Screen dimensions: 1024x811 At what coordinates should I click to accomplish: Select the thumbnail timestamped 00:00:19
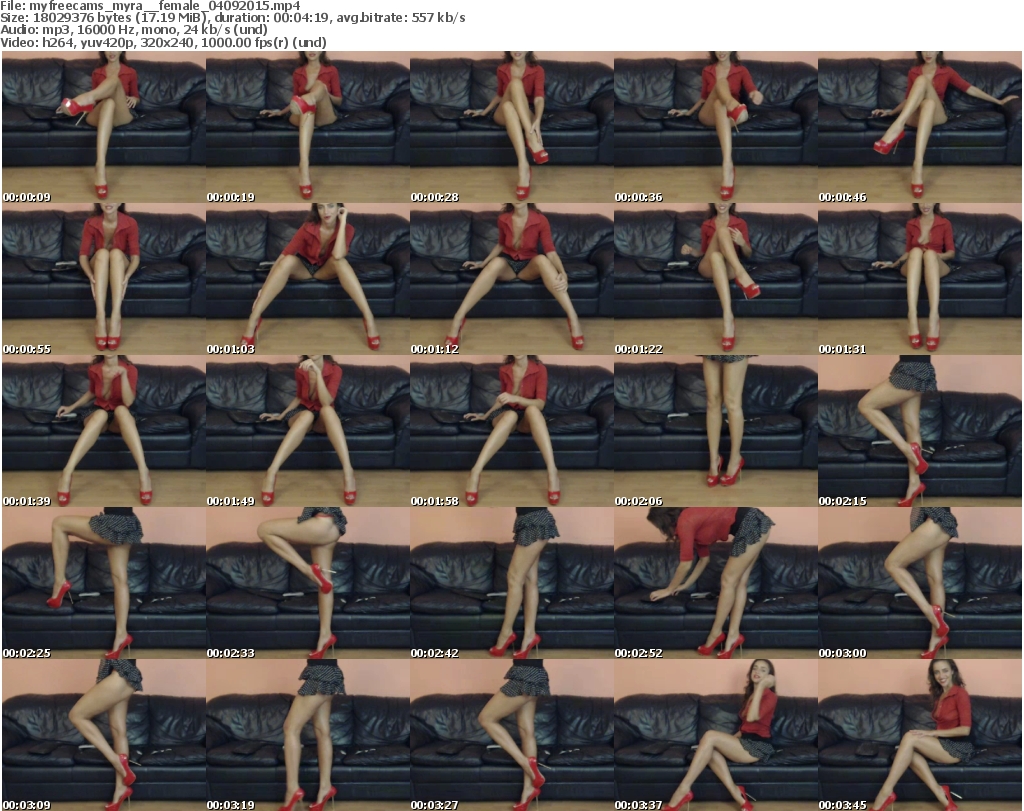(x=308, y=127)
